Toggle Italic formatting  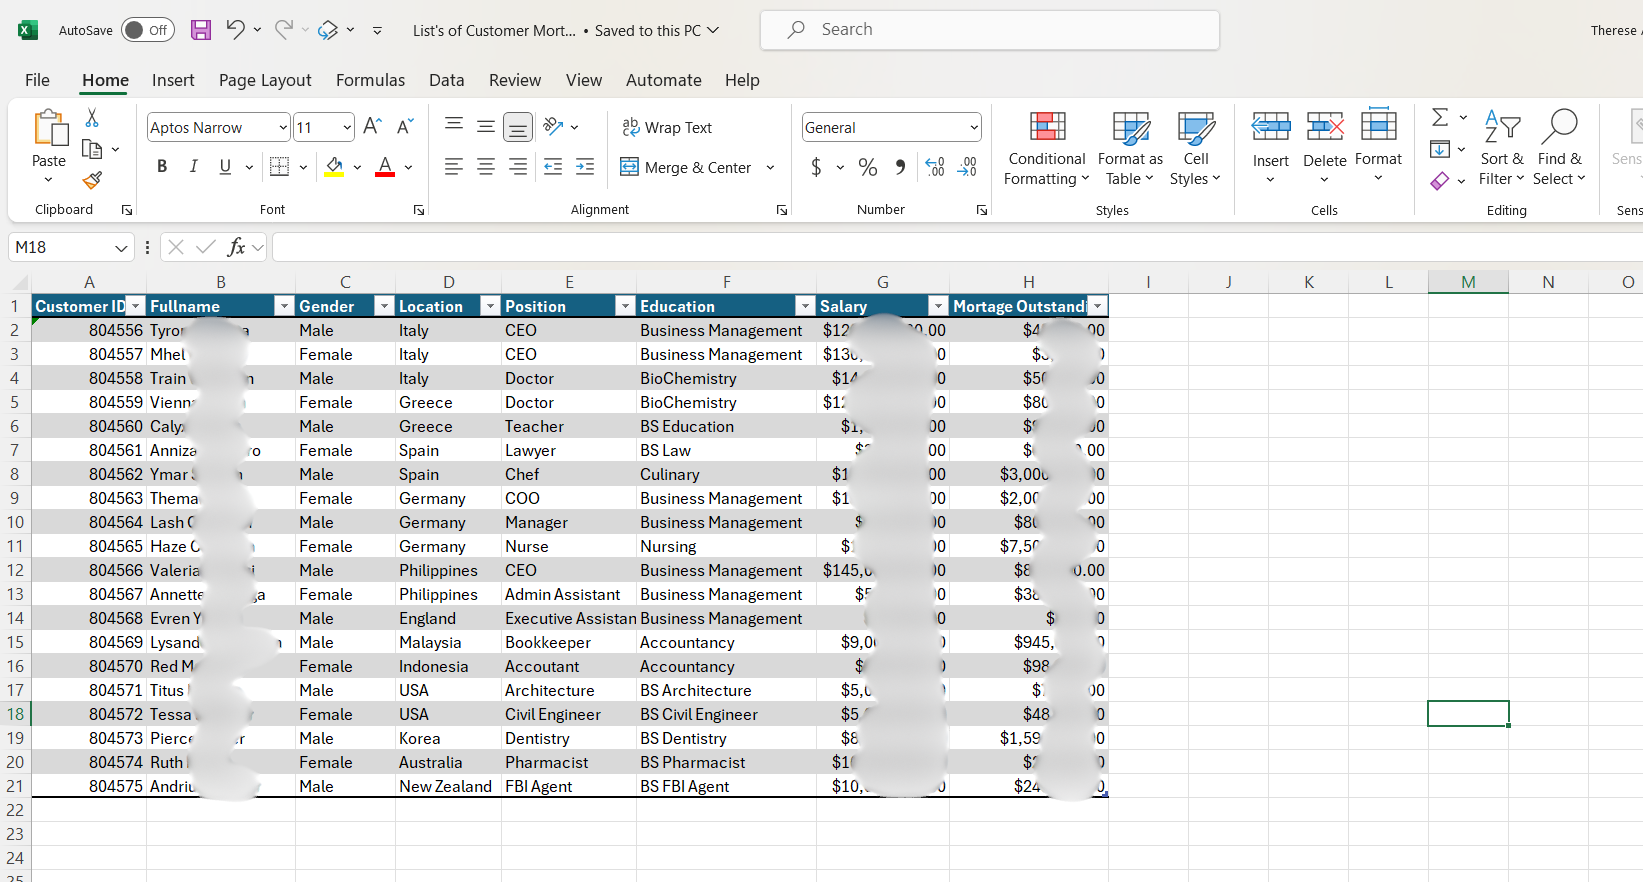click(x=194, y=166)
